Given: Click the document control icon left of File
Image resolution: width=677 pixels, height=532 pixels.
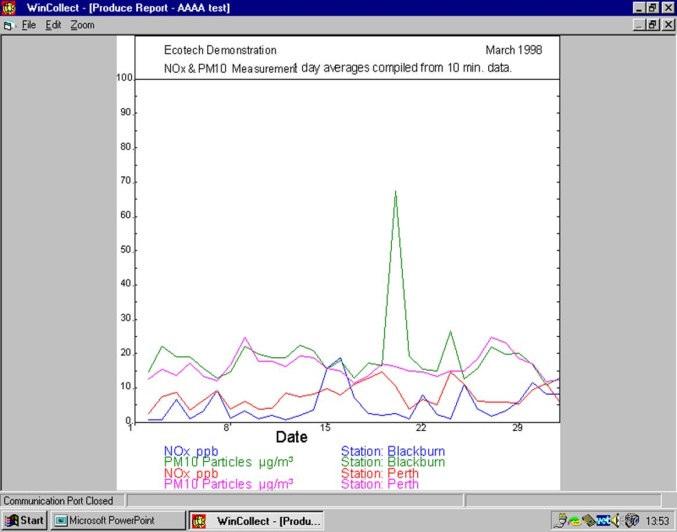Looking at the screenshot, I should [x=9, y=25].
